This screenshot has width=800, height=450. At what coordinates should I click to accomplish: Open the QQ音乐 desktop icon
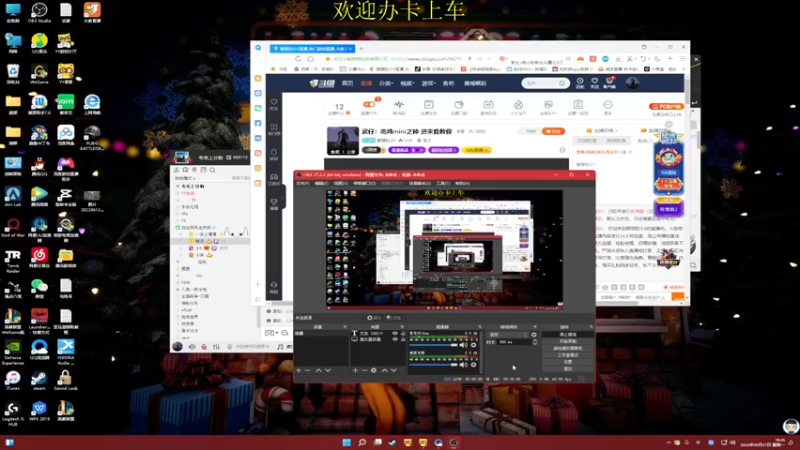[39, 43]
